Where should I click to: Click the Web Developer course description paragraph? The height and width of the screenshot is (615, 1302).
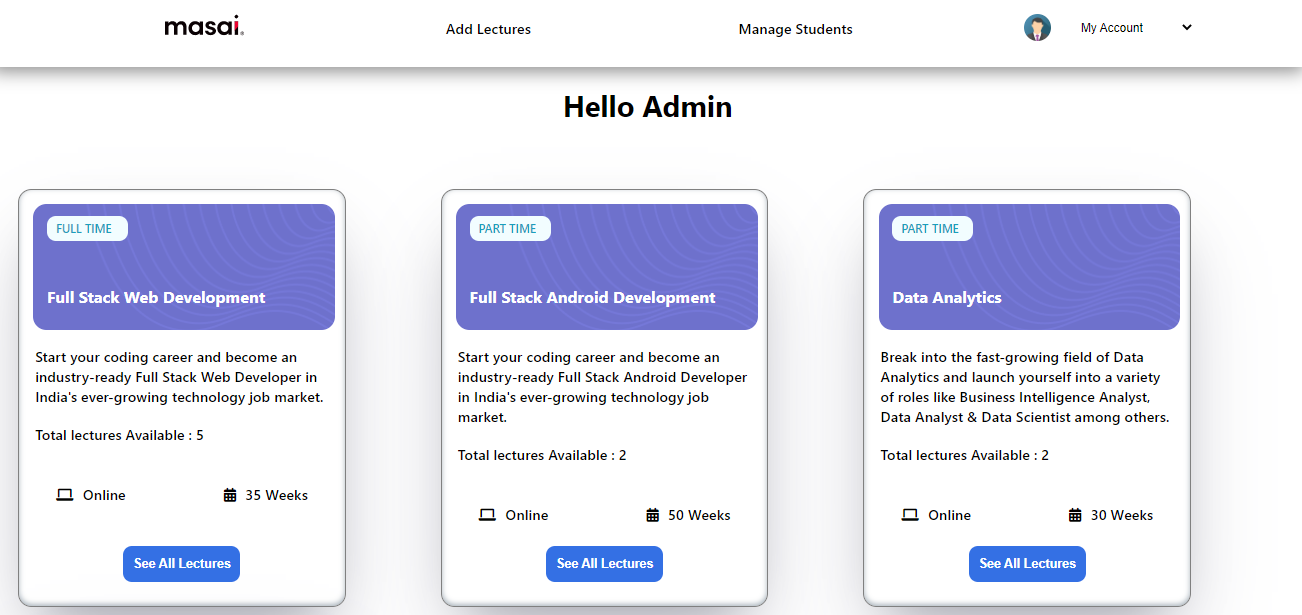pos(180,377)
